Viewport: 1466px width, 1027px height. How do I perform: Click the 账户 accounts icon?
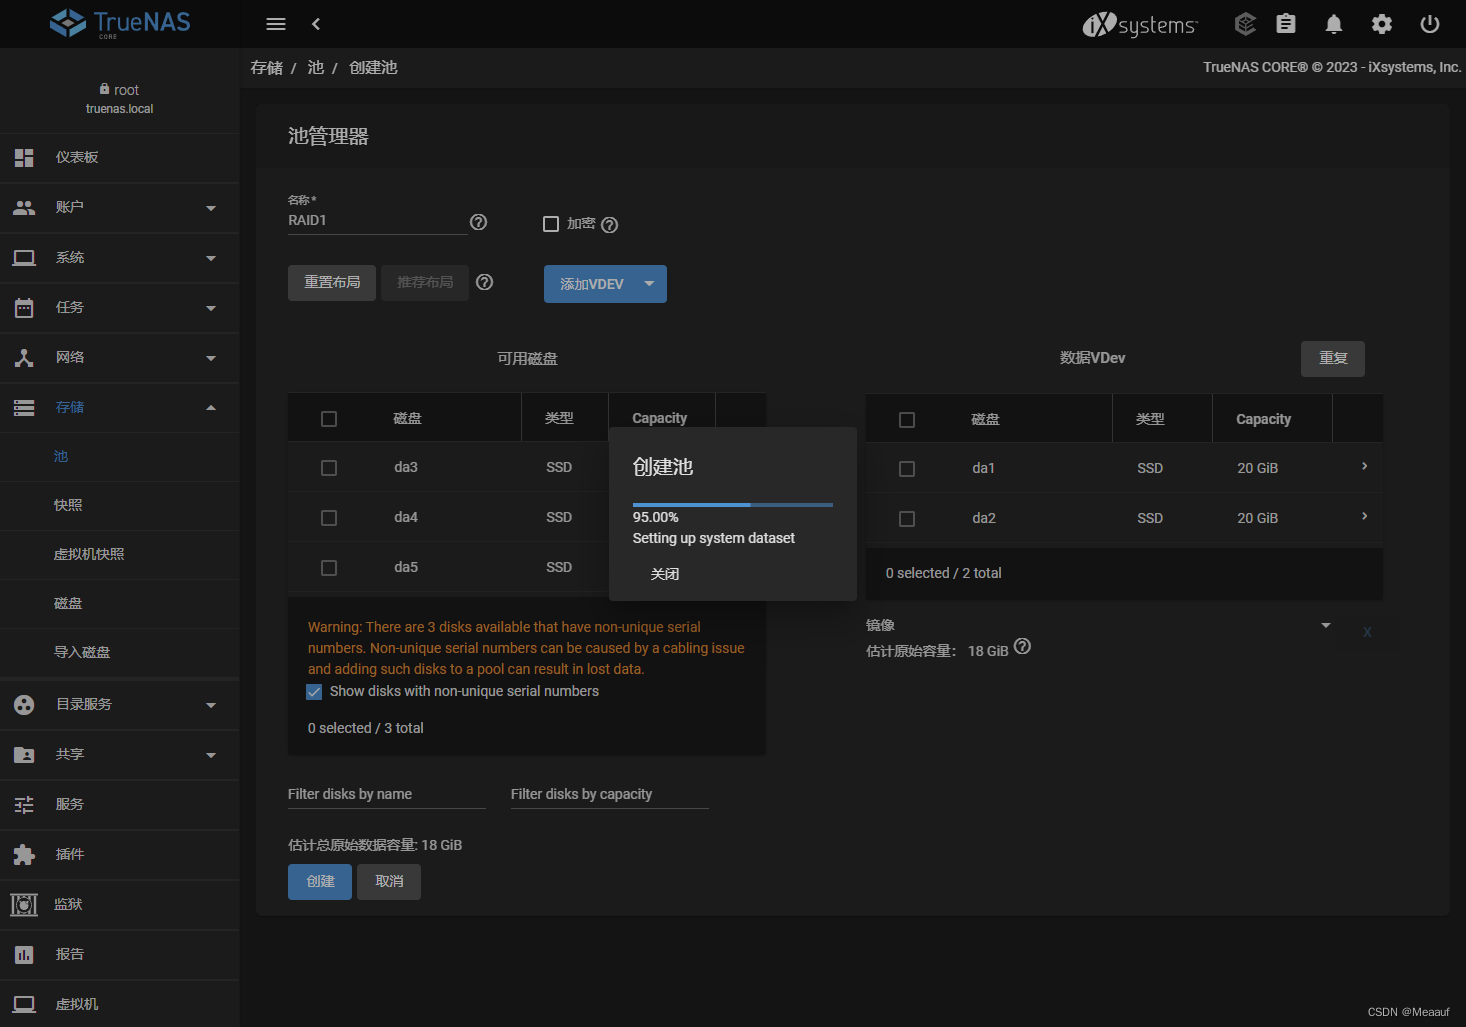(24, 208)
